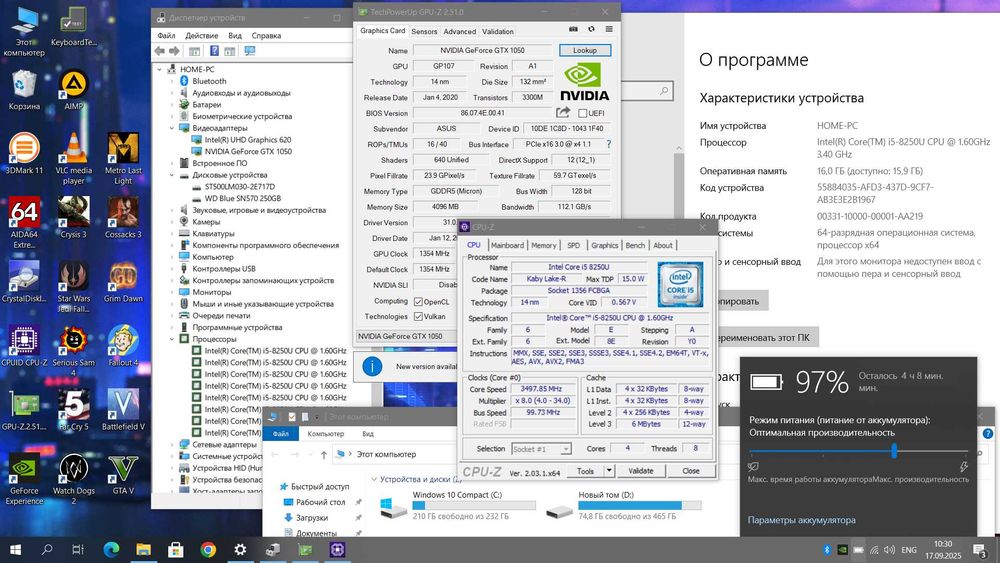This screenshot has width=1000, height=563.
Task: Expand the Bluetooth node in Device Manager
Action: 172,81
